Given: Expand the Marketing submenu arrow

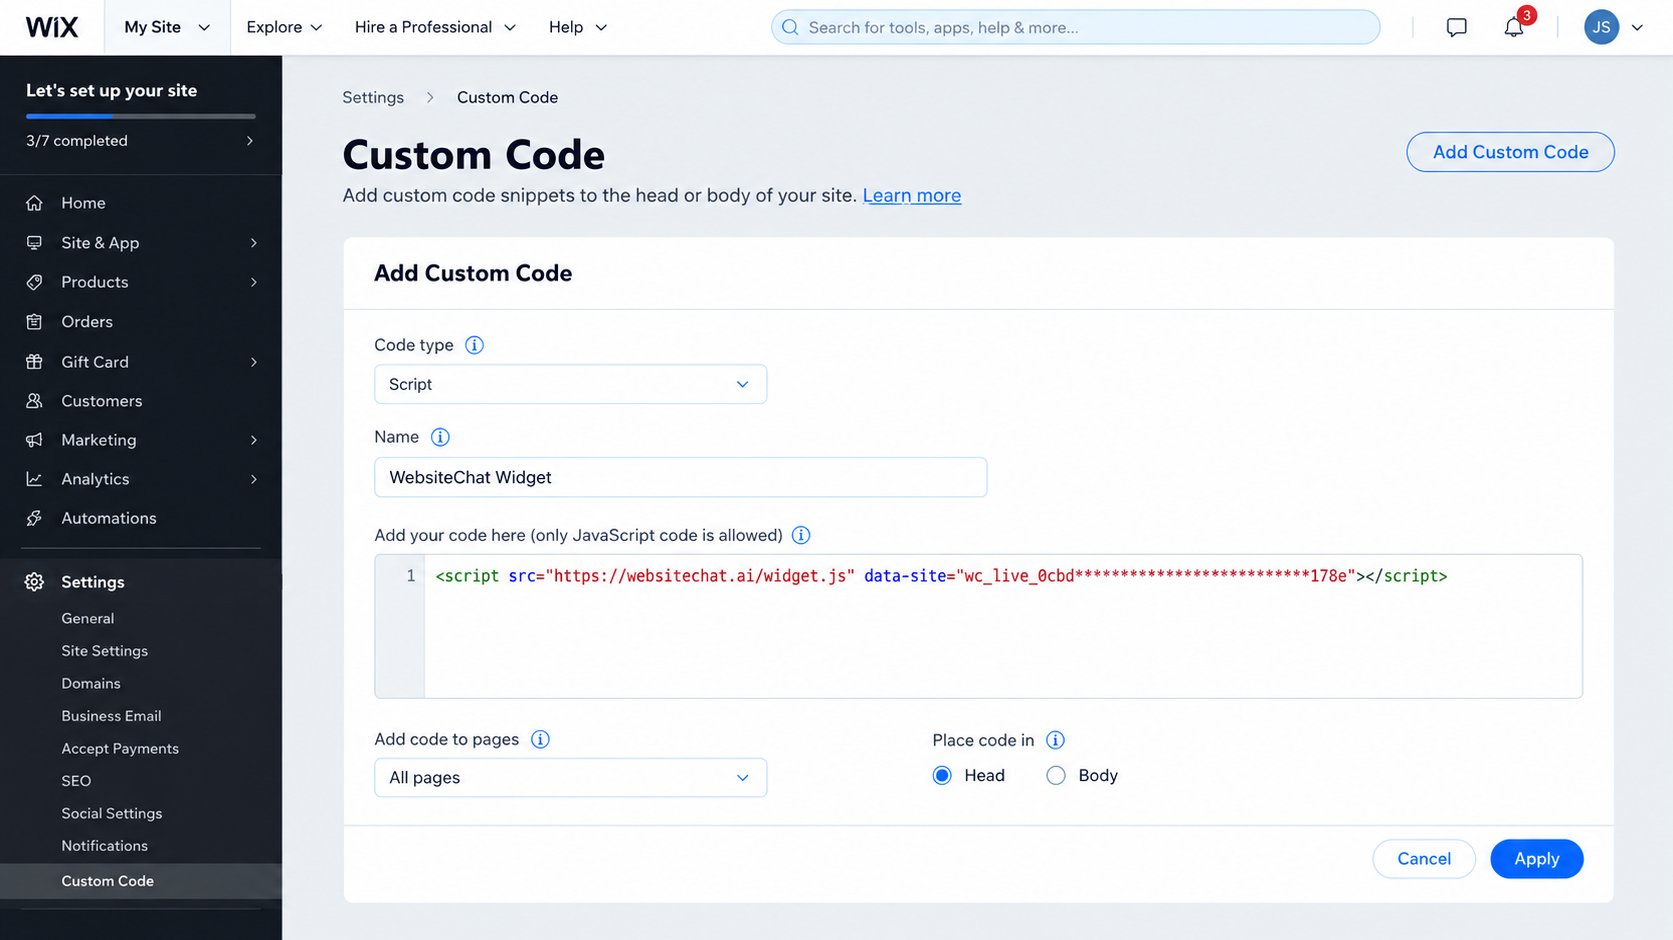Looking at the screenshot, I should pyautogui.click(x=254, y=440).
